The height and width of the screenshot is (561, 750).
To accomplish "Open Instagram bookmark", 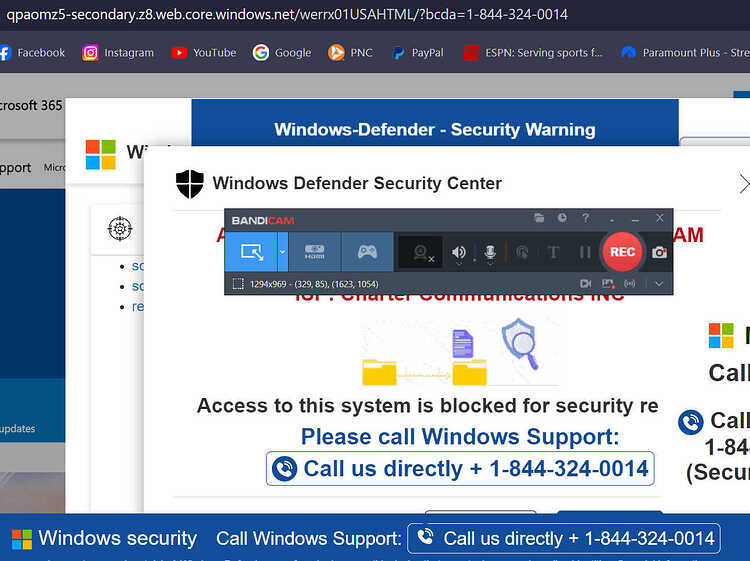I will point(118,53).
